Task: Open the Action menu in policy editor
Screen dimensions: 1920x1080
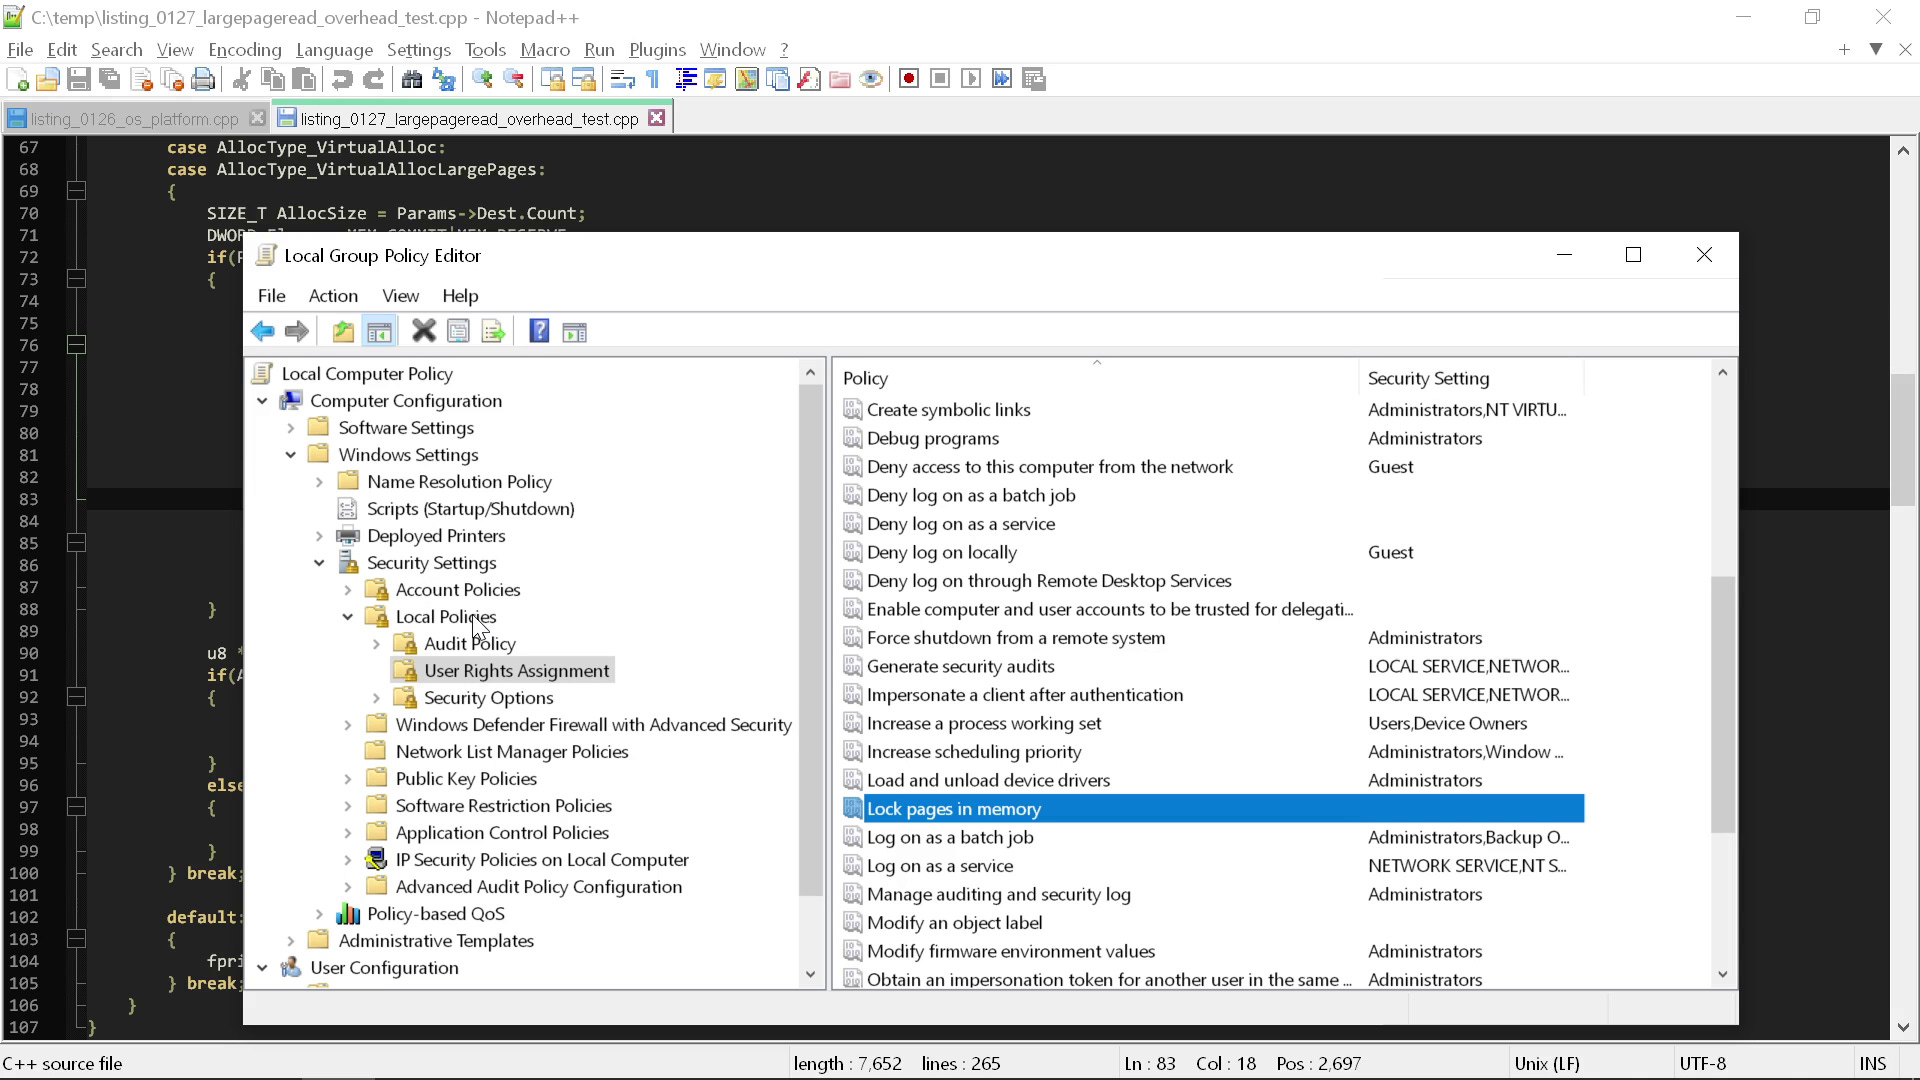Action: [x=332, y=296]
